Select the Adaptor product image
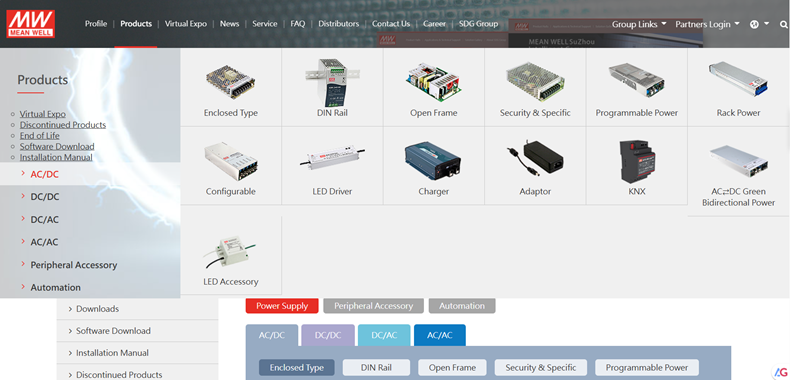 click(x=535, y=157)
